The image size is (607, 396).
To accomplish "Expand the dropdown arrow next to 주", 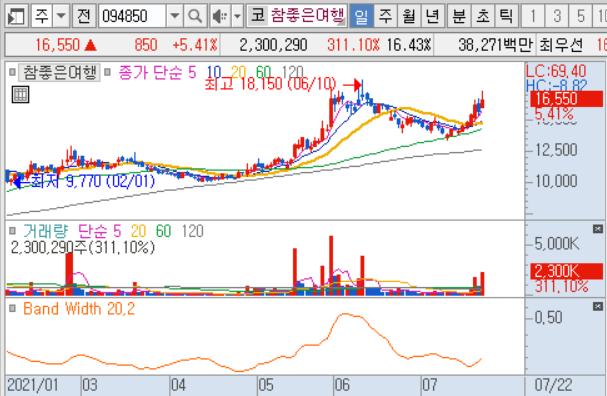I will [x=61, y=16].
